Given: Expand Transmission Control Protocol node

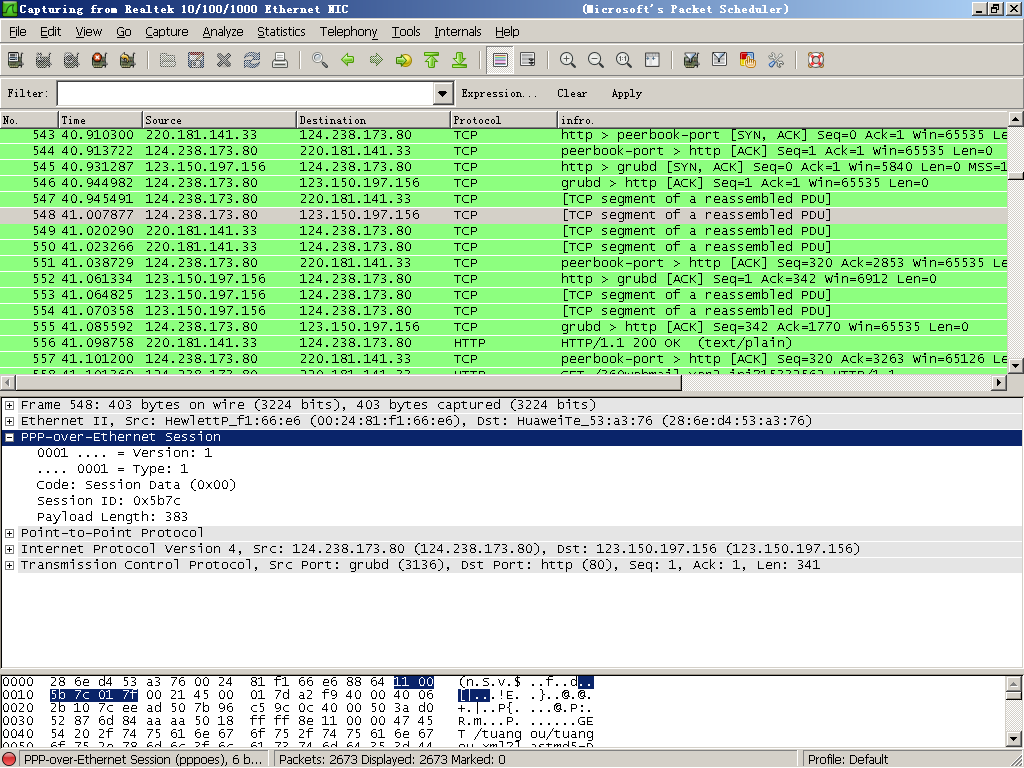Looking at the screenshot, I should 9,566.
